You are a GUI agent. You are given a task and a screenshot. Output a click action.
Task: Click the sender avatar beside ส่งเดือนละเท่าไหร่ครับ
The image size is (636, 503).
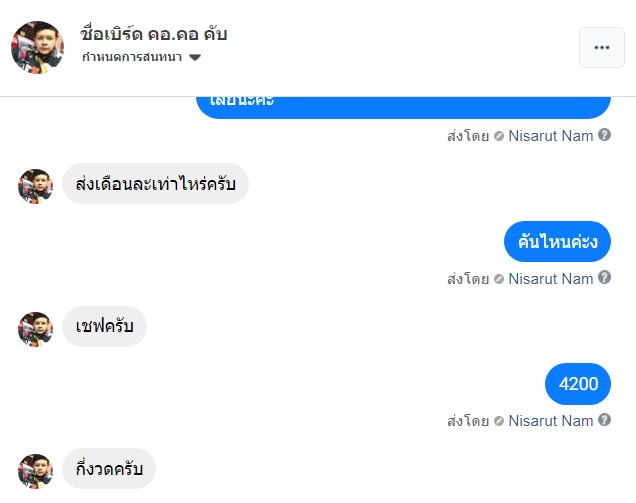[x=35, y=185]
